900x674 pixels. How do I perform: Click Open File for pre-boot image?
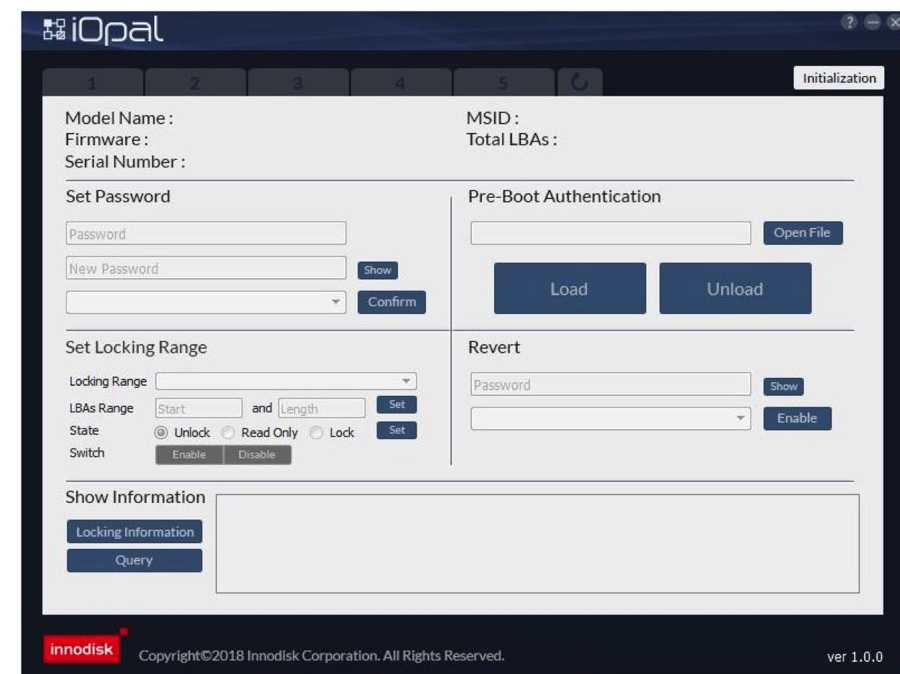click(x=803, y=233)
